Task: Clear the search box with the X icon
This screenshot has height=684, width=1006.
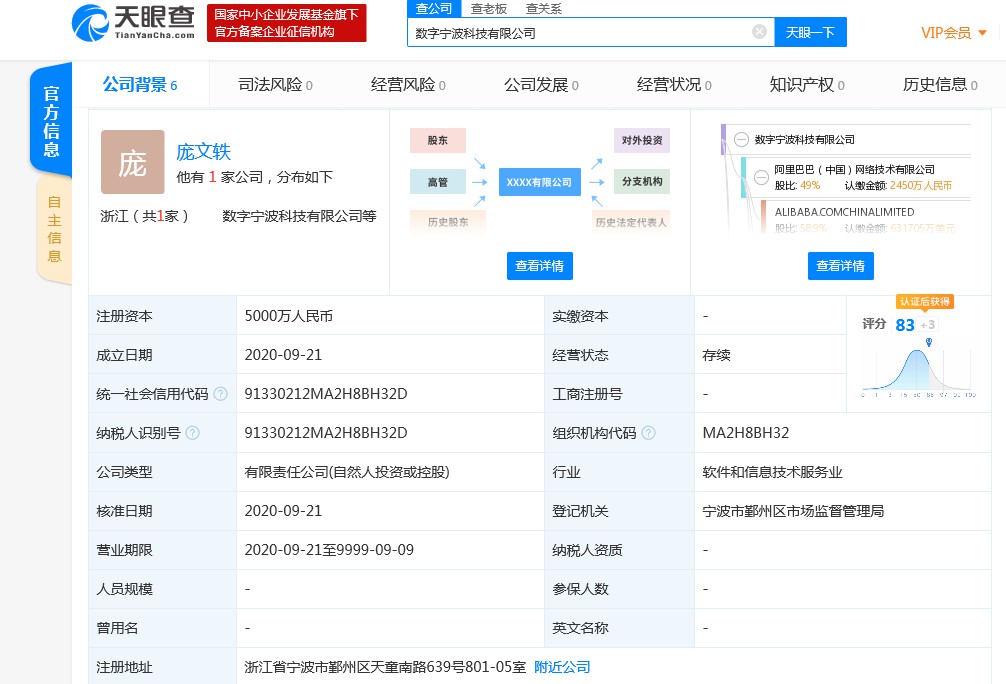Action: tap(759, 32)
